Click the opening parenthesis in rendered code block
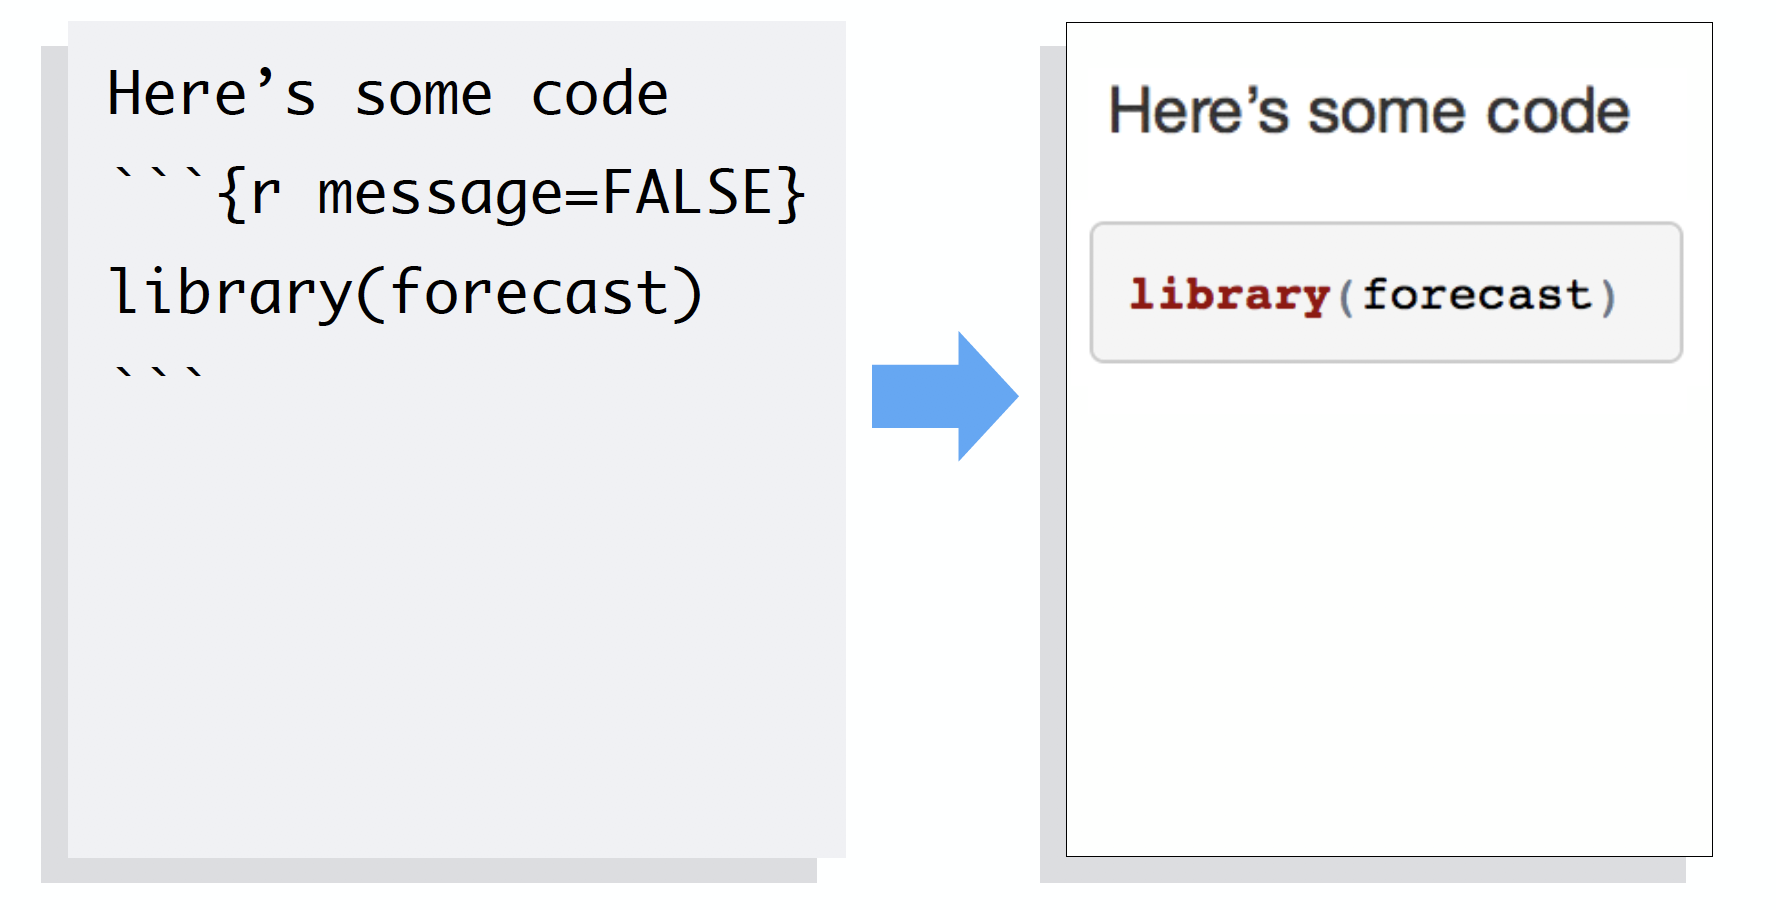1776x910 pixels. [x=1346, y=297]
